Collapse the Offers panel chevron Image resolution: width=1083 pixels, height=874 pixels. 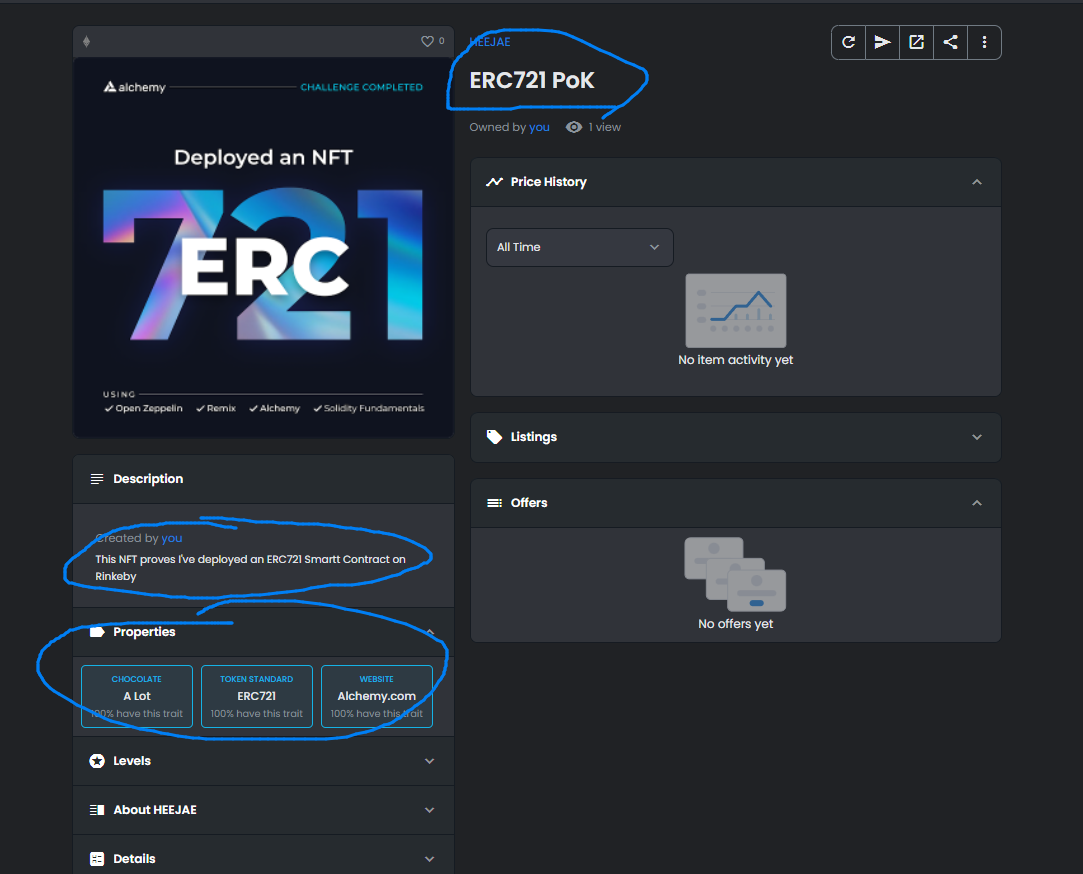pyautogui.click(x=977, y=503)
